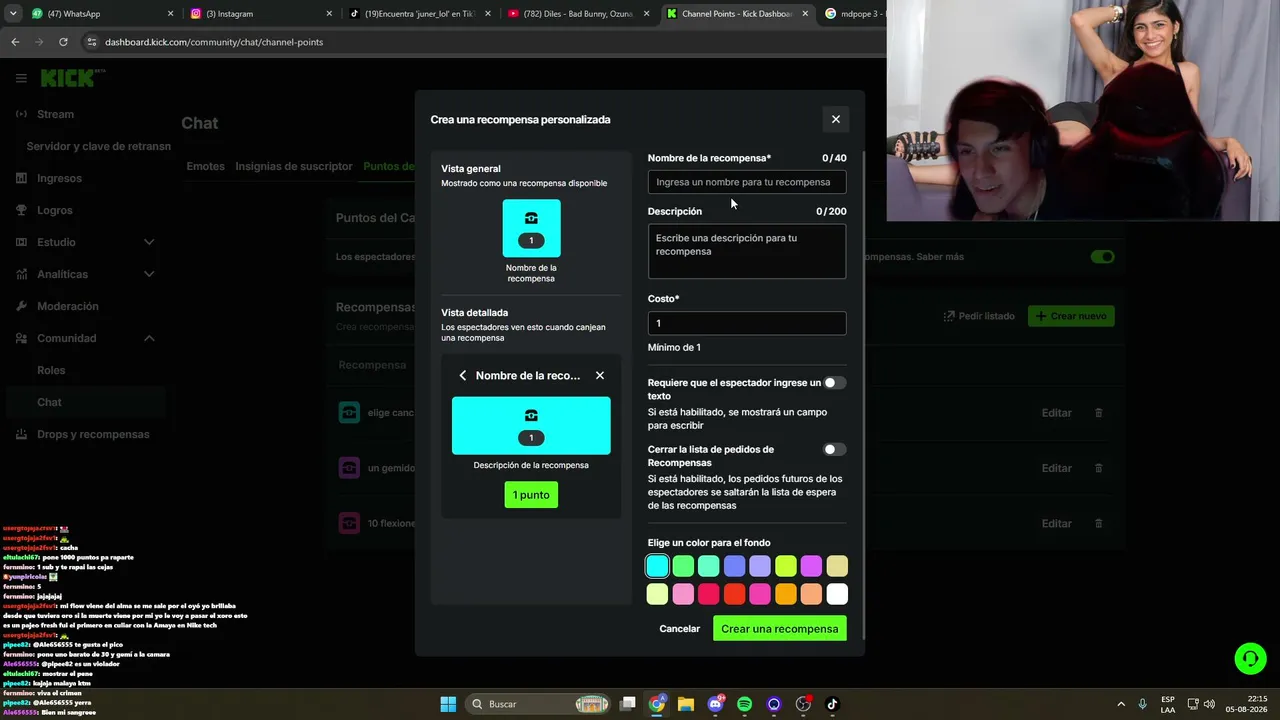The image size is (1280, 720).
Task: Select Roles under Comunidad
Action: point(51,370)
